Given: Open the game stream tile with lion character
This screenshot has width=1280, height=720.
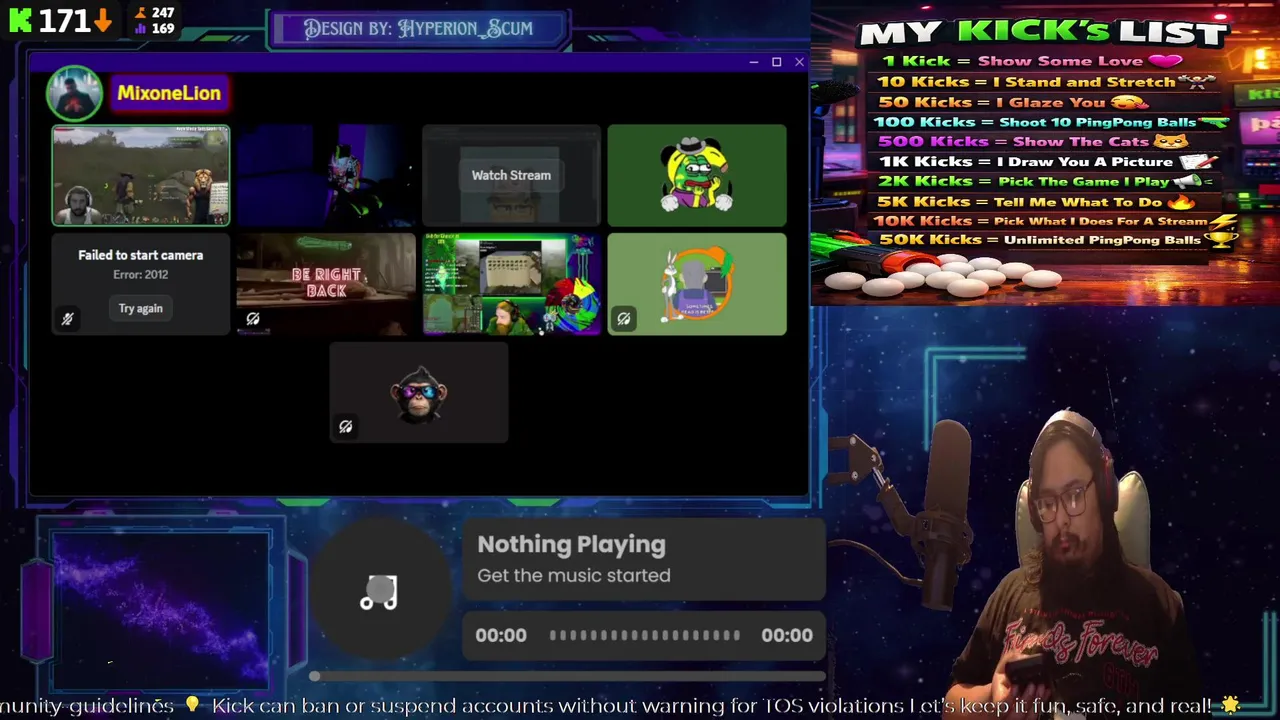Looking at the screenshot, I should (141, 175).
